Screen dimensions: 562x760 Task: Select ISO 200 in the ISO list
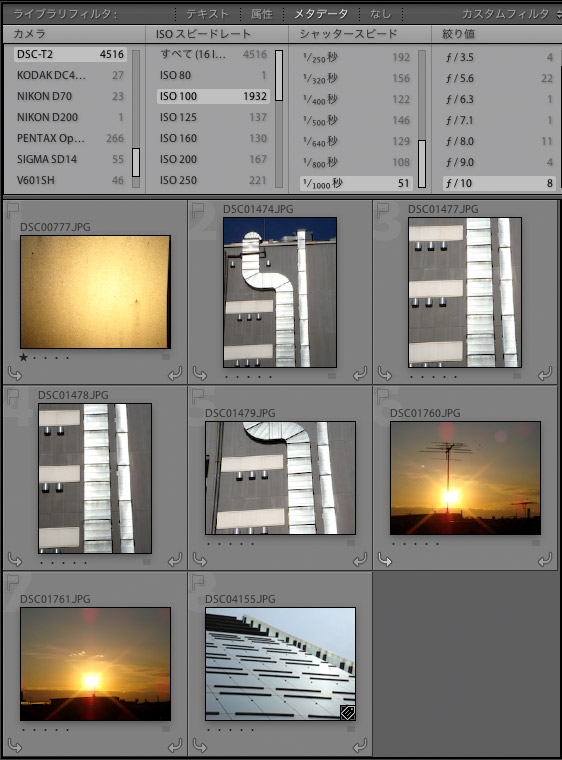point(213,159)
